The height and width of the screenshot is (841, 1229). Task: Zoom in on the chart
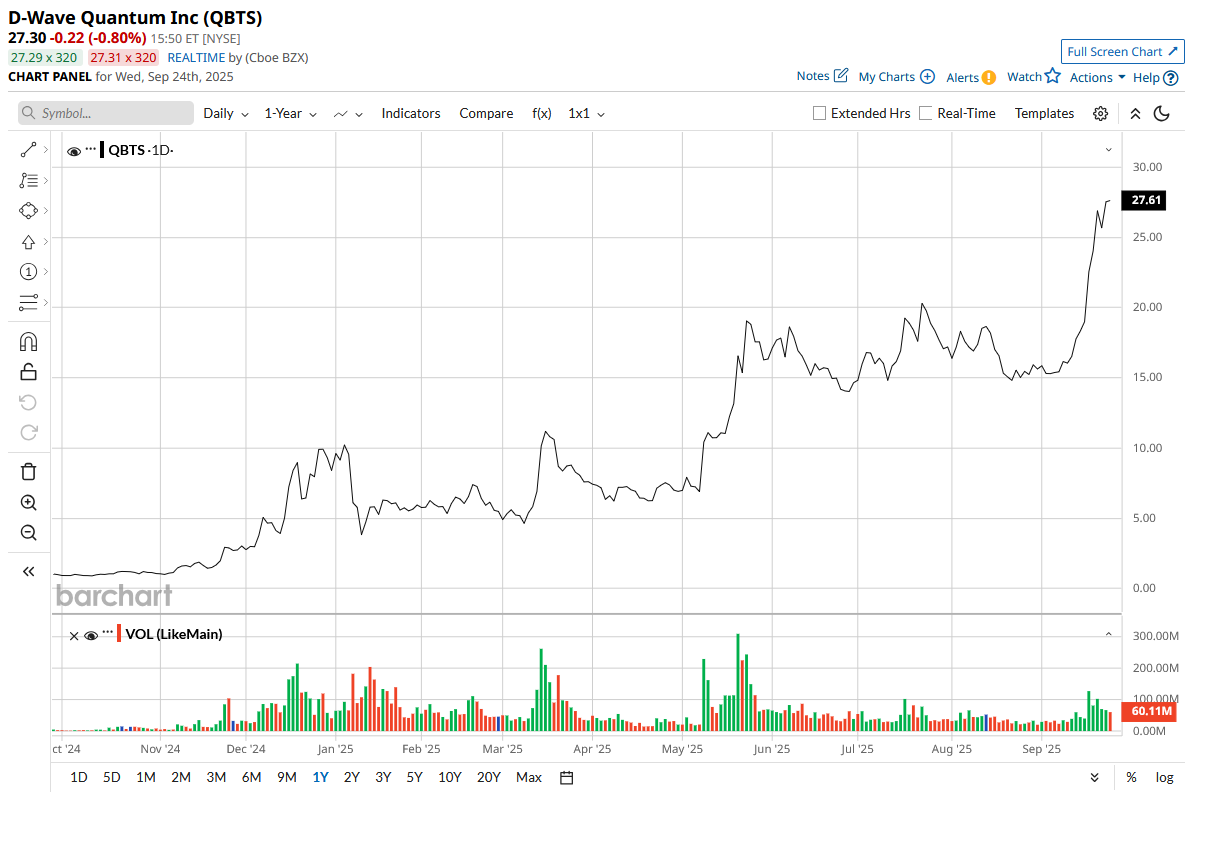click(x=28, y=503)
